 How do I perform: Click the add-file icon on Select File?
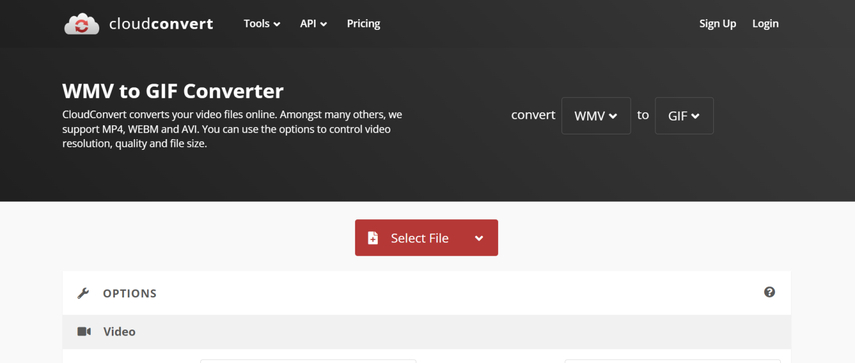click(x=373, y=238)
